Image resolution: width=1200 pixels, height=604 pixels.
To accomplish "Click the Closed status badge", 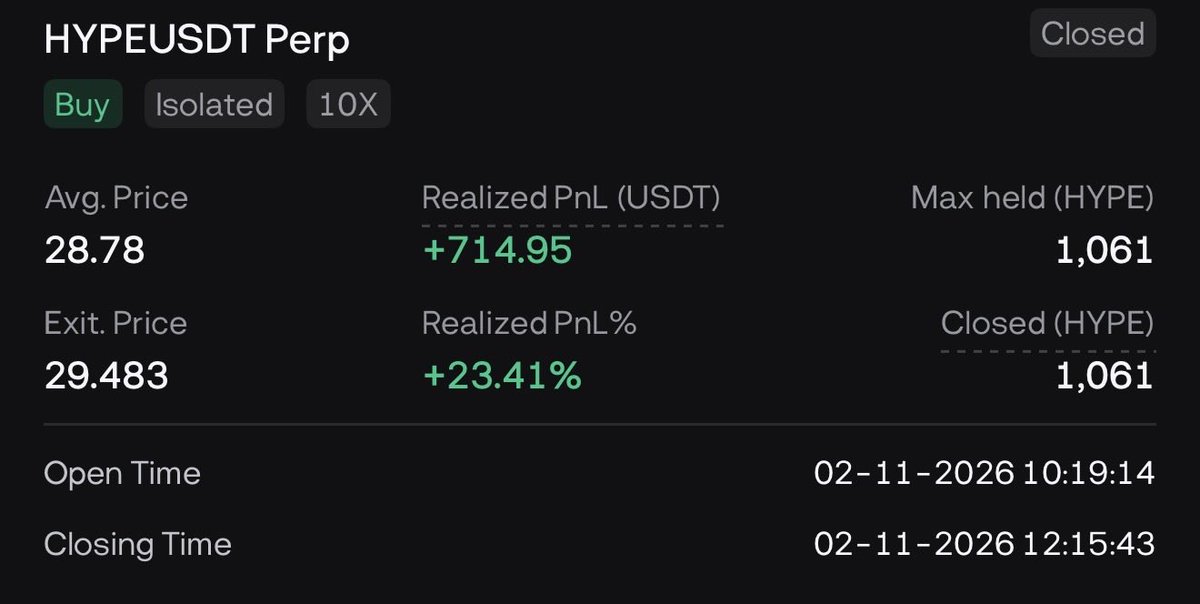I will (x=1092, y=34).
